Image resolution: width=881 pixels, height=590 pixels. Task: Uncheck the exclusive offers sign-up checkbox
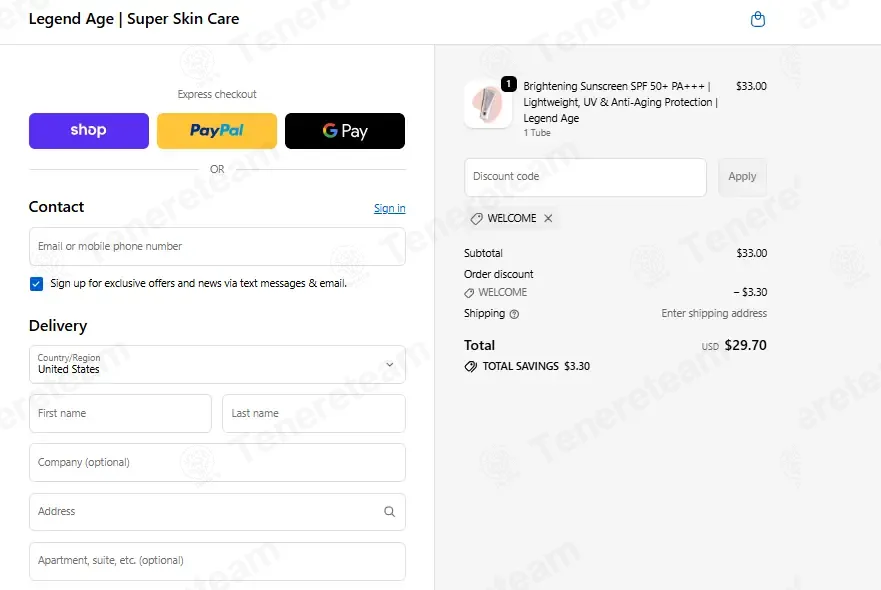pyautogui.click(x=37, y=284)
